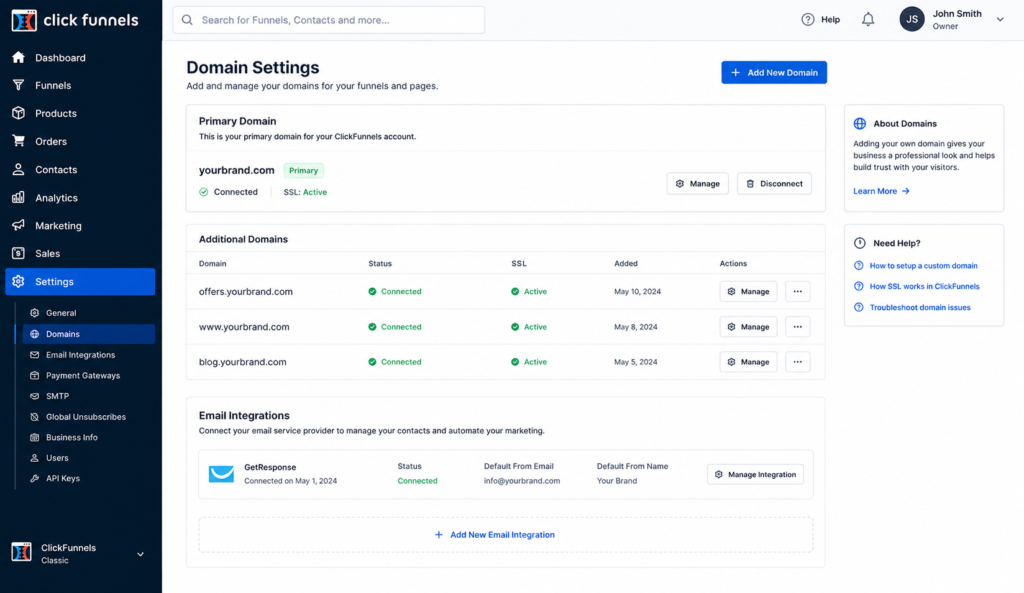
Task: Open Funnels in the sidebar
Action: click(x=80, y=86)
